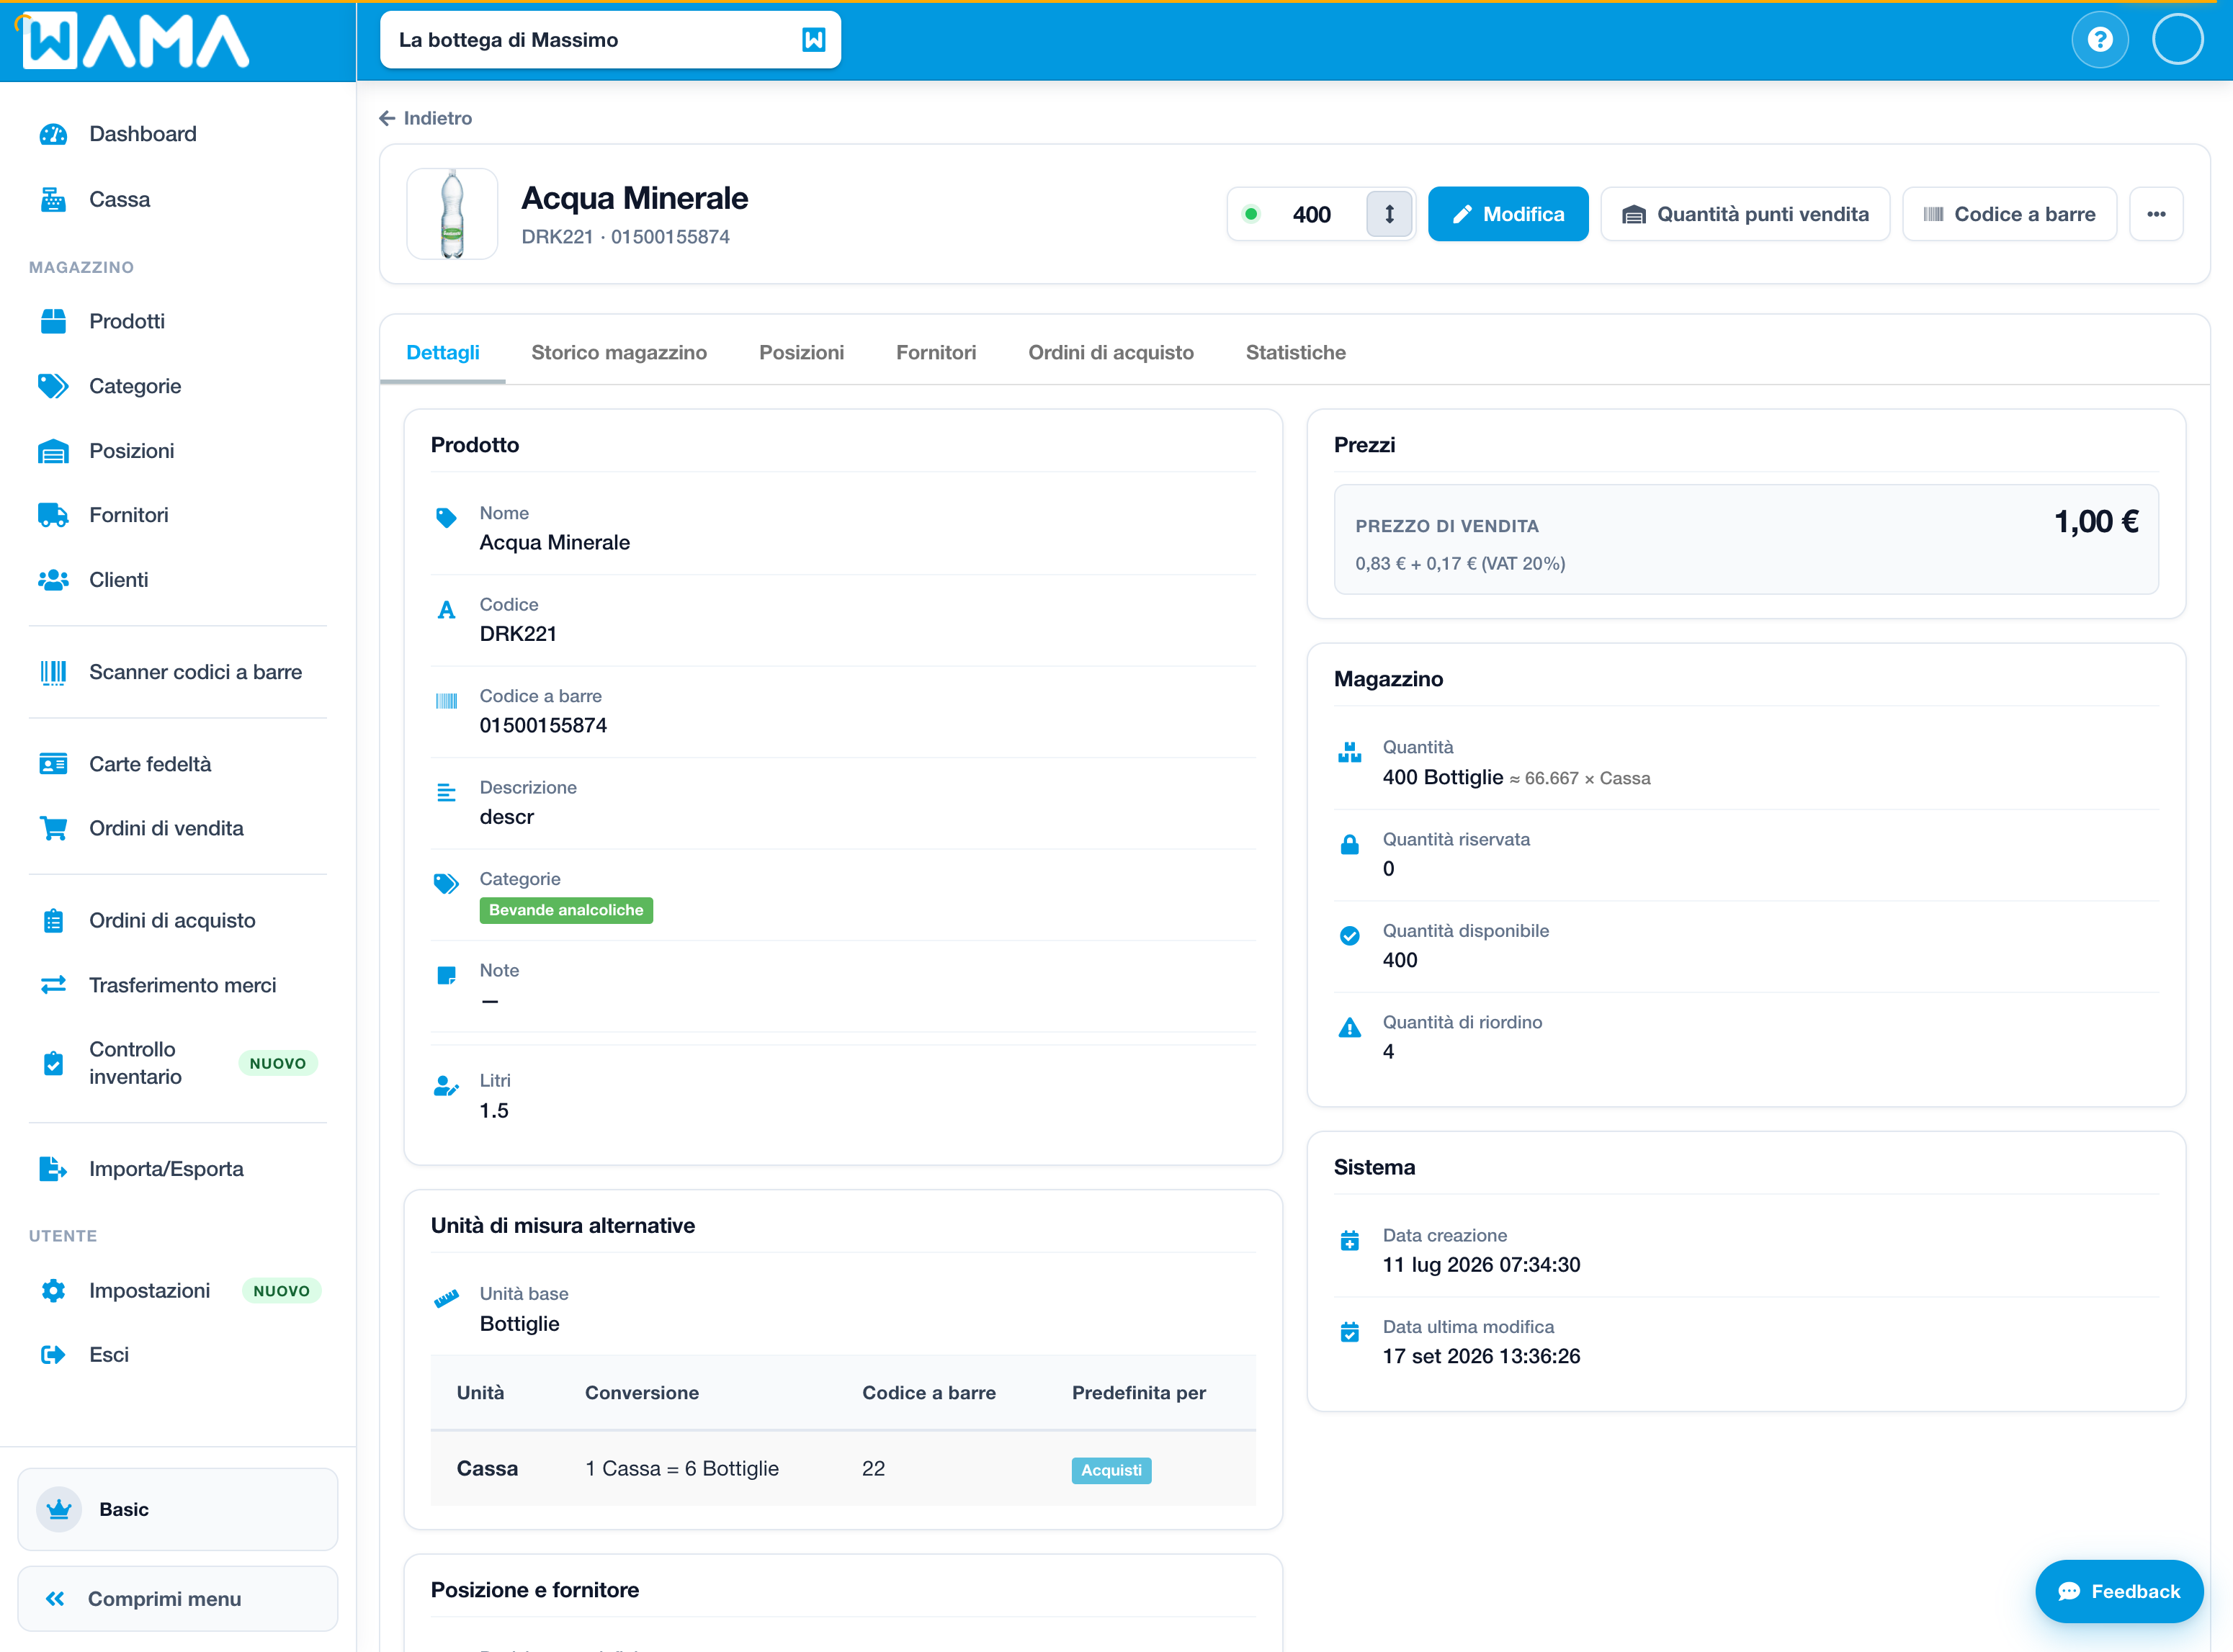Click the WAMA logo
The image size is (2233, 1652).
pyautogui.click(x=136, y=41)
